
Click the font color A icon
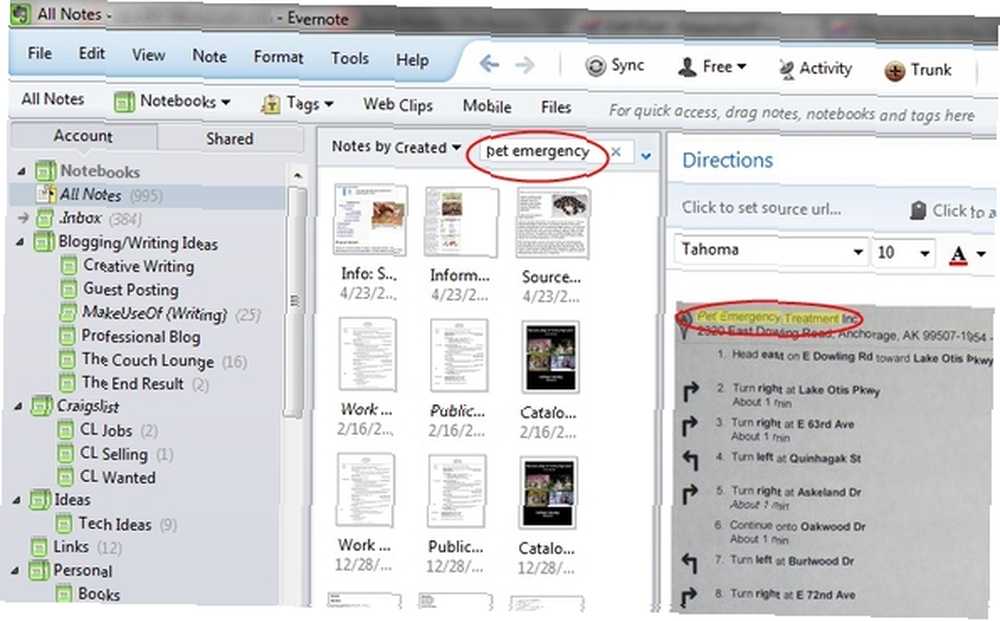pyautogui.click(x=957, y=254)
